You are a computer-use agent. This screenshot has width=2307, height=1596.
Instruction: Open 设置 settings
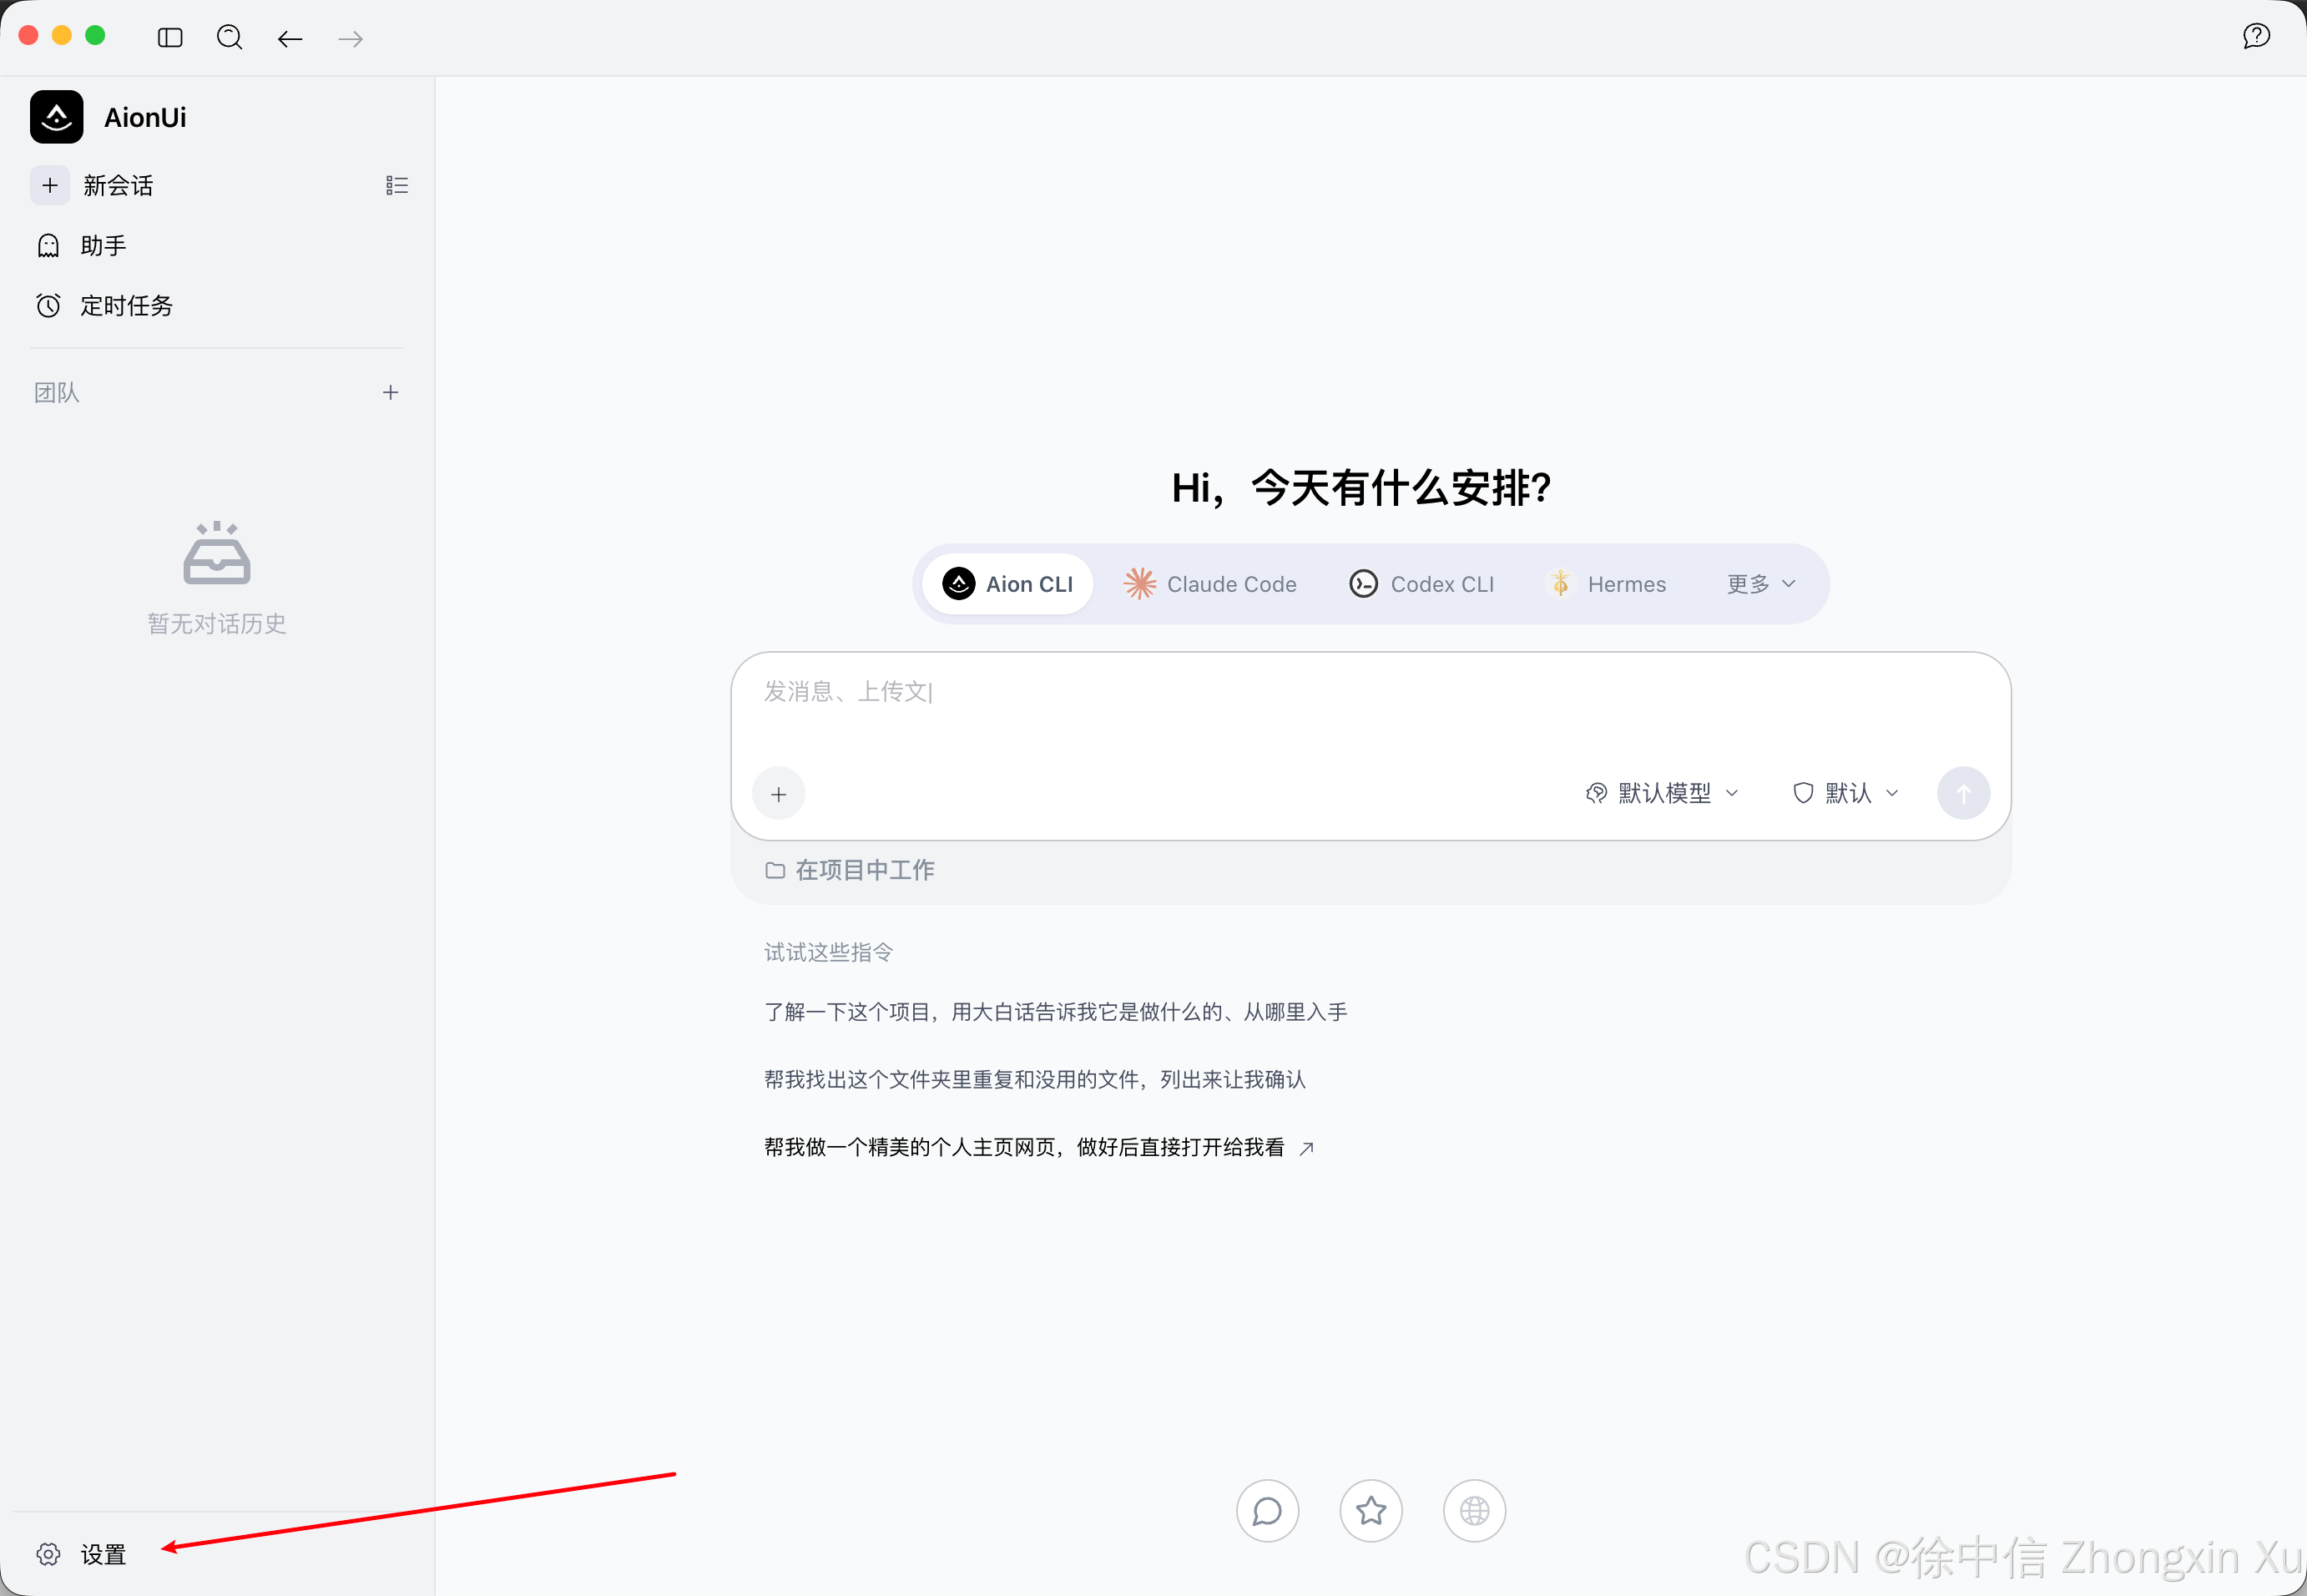click(x=82, y=1554)
